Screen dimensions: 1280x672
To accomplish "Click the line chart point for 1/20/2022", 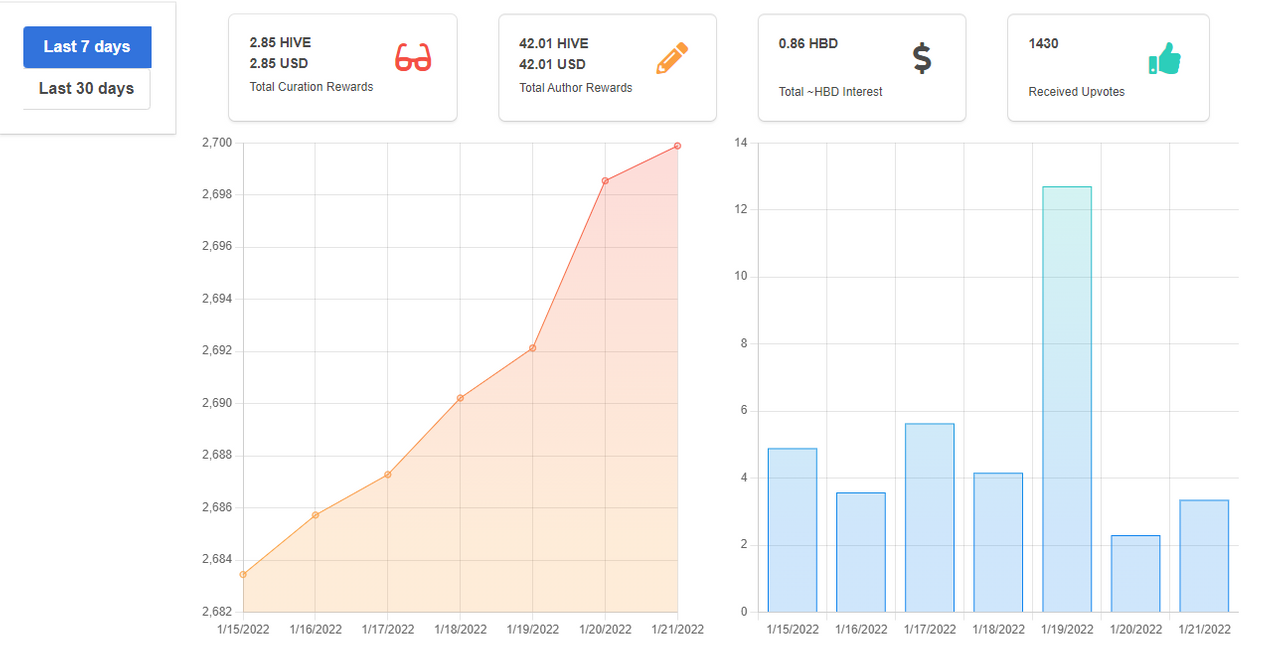I will tap(605, 181).
